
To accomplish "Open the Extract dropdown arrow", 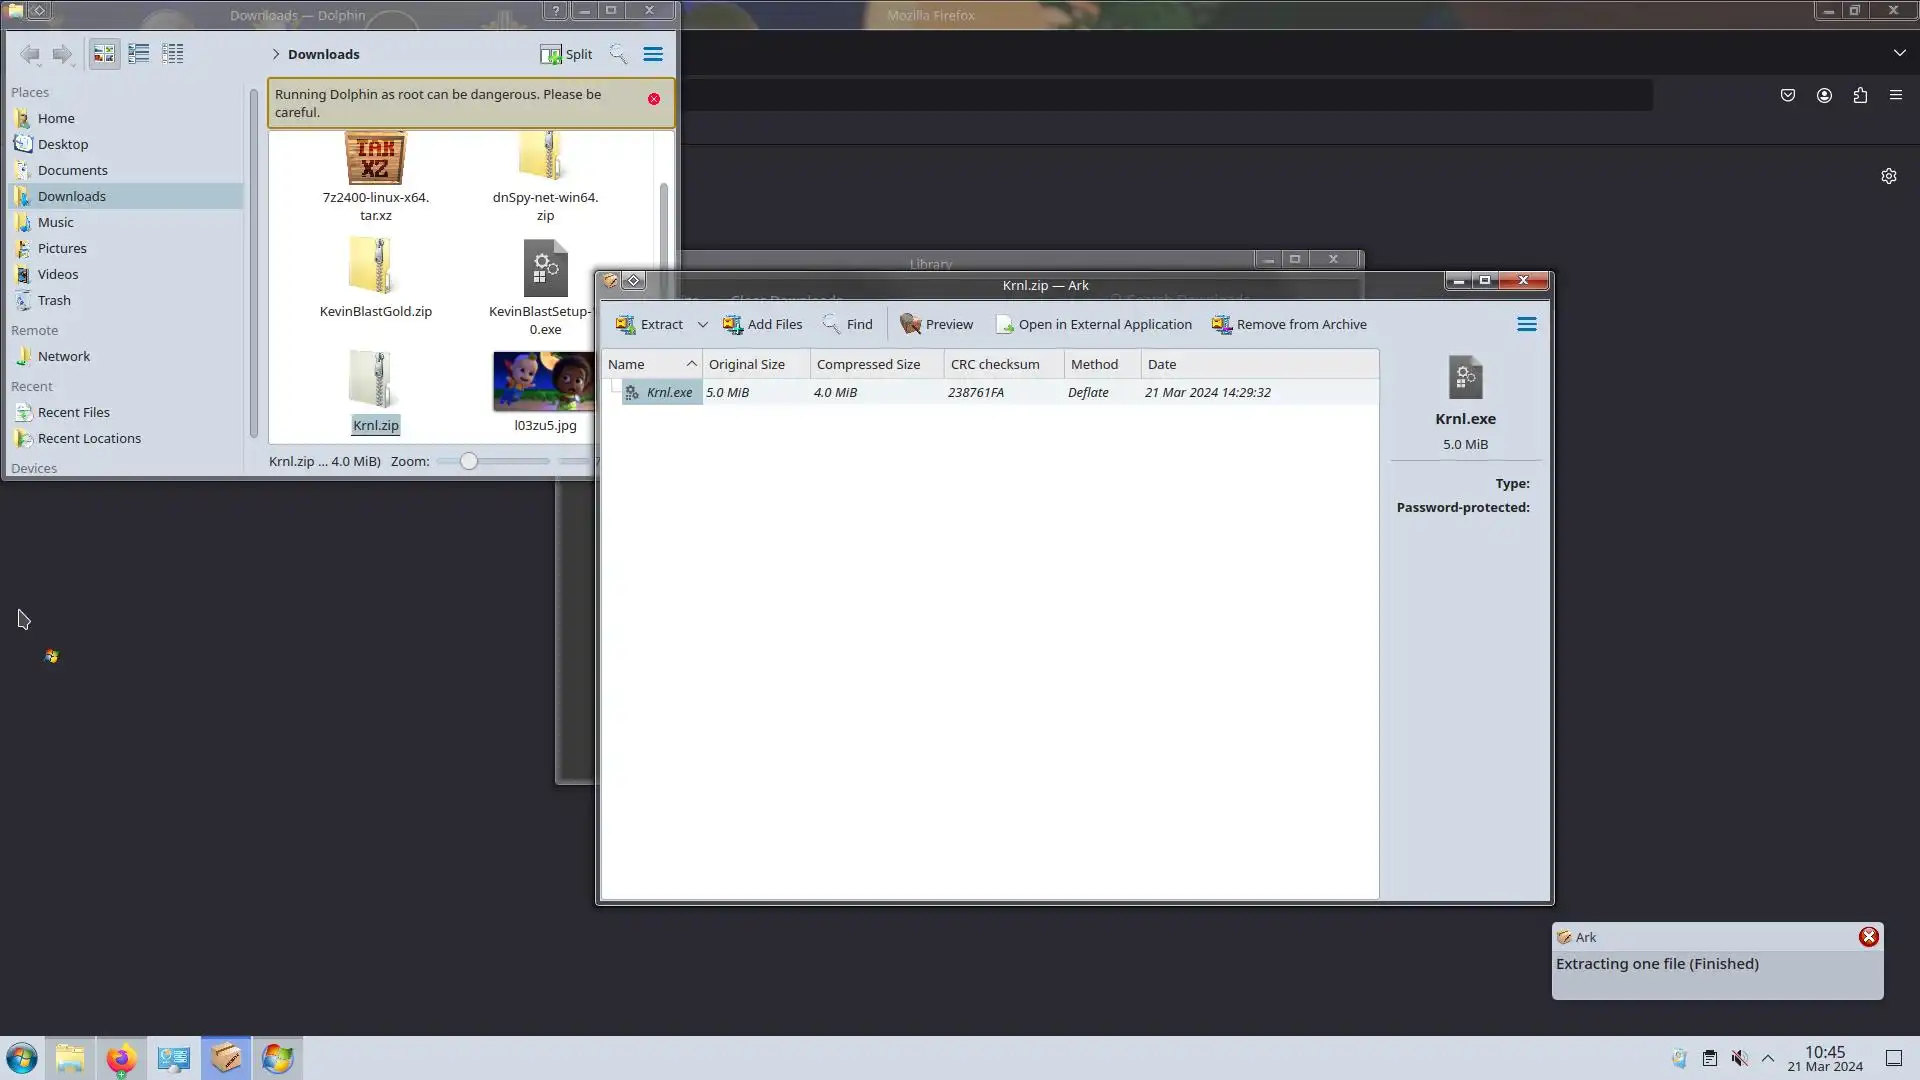I will (702, 324).
